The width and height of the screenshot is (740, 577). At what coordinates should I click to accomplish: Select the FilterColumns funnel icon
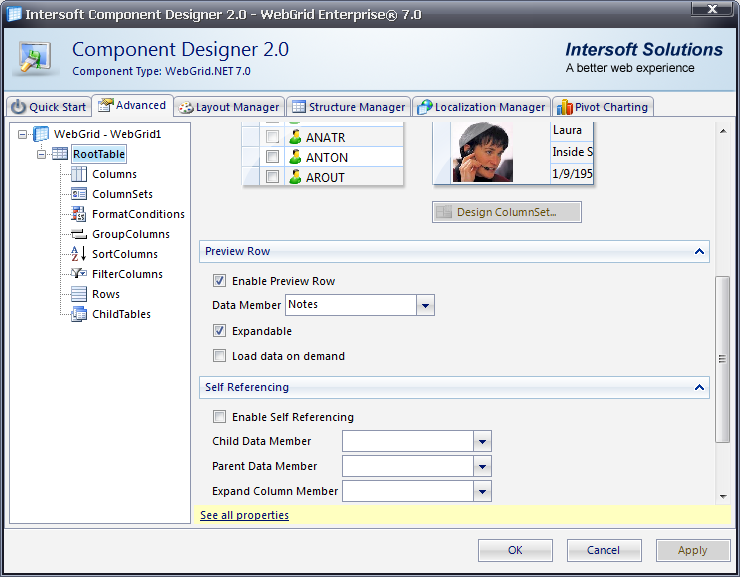coord(79,274)
